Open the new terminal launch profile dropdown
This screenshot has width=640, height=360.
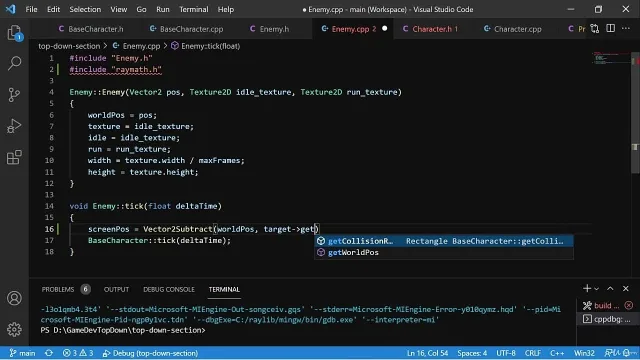(x=596, y=289)
